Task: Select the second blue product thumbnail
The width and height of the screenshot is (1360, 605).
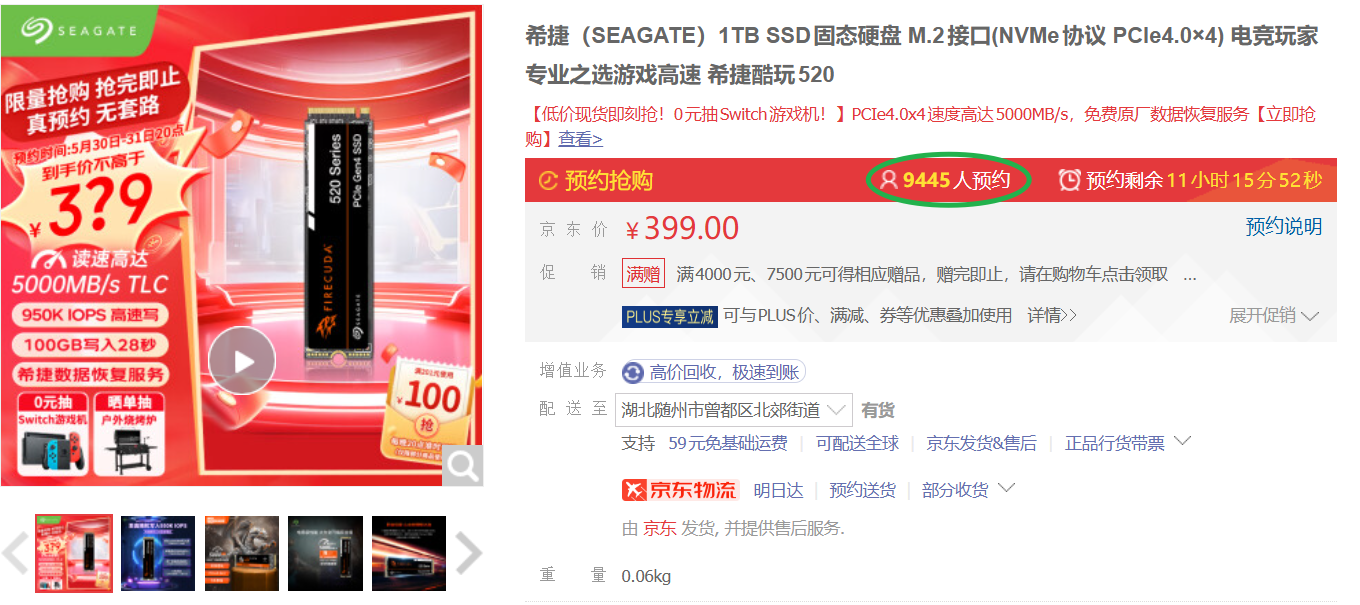Action: click(158, 553)
